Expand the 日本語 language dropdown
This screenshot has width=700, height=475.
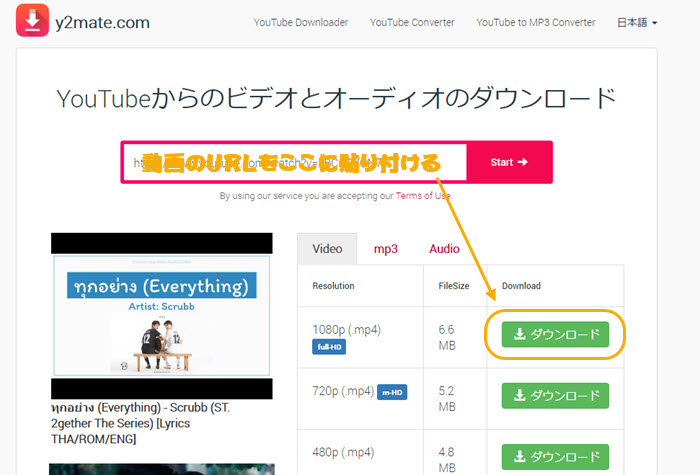click(637, 22)
